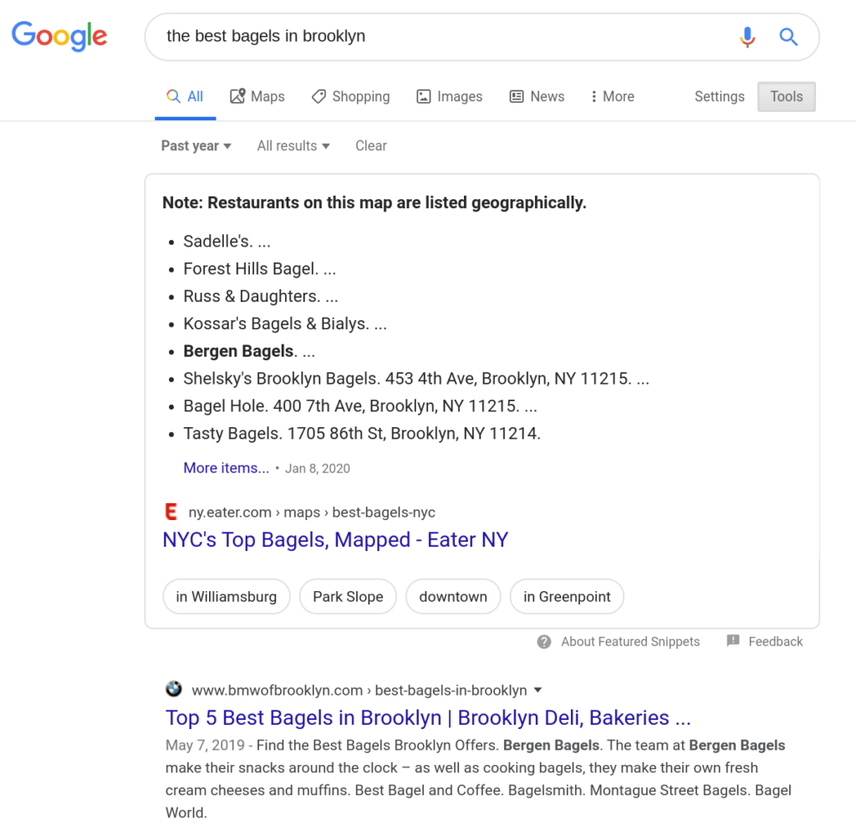Select the Park Slope suggestion chip
The width and height of the screenshot is (856, 836).
coord(347,596)
